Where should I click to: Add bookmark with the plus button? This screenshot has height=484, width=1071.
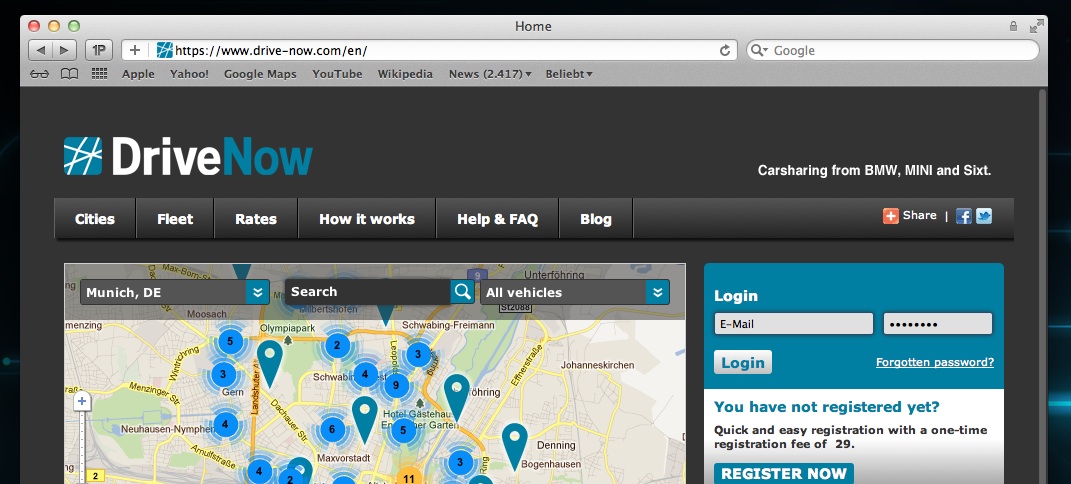point(135,50)
